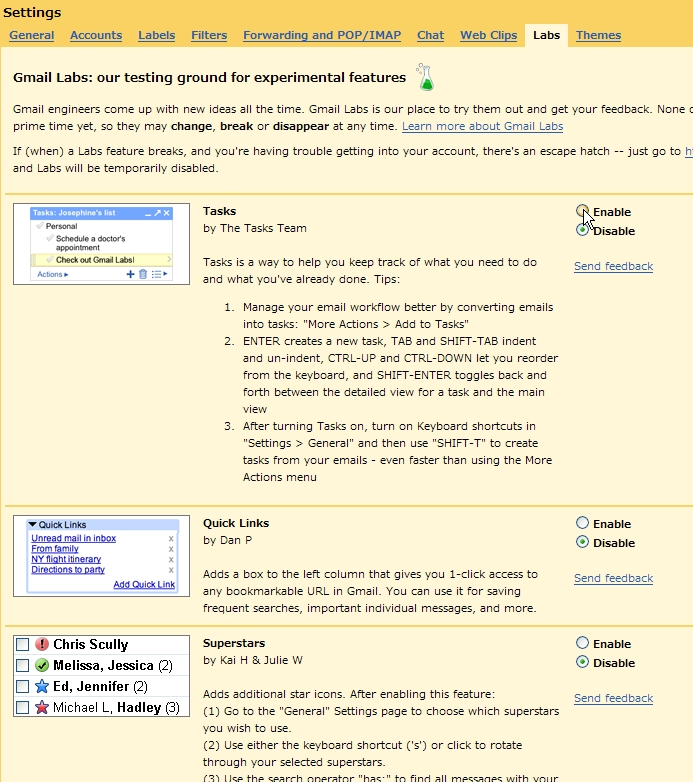Send feedback for Quick Links
Viewport: 693px width, 782px height.
tap(613, 579)
